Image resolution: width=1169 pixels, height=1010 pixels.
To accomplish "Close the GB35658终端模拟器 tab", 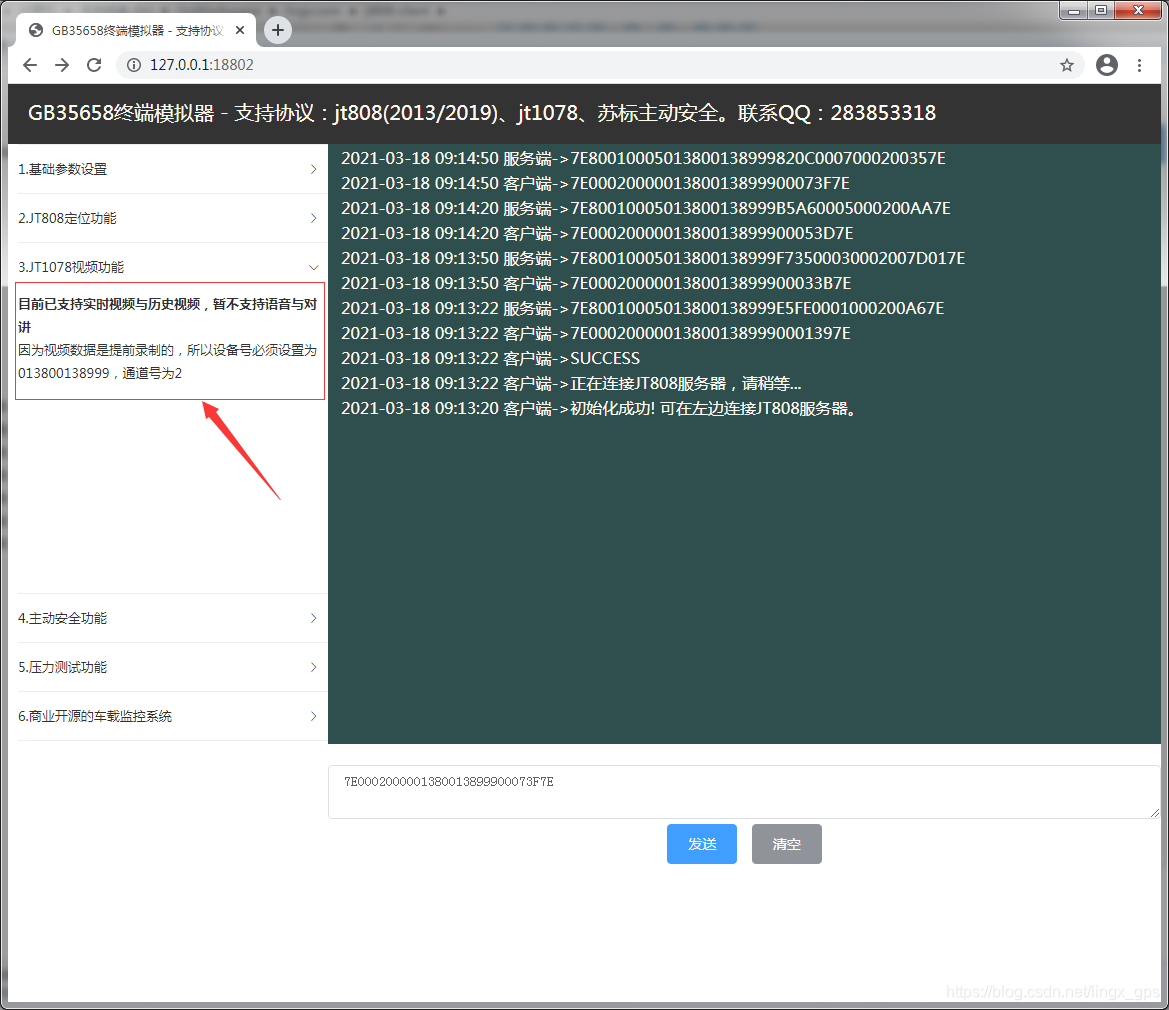I will pyautogui.click(x=240, y=31).
